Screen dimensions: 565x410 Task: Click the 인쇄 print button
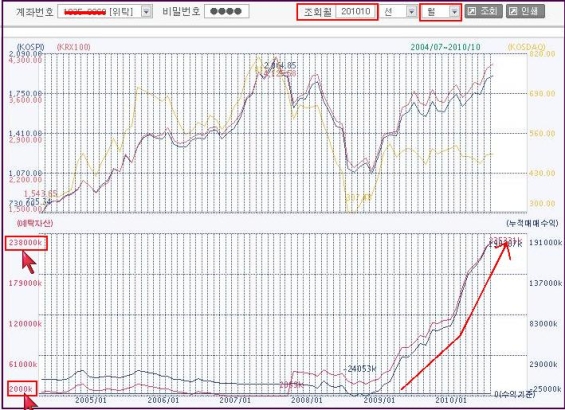coord(525,12)
